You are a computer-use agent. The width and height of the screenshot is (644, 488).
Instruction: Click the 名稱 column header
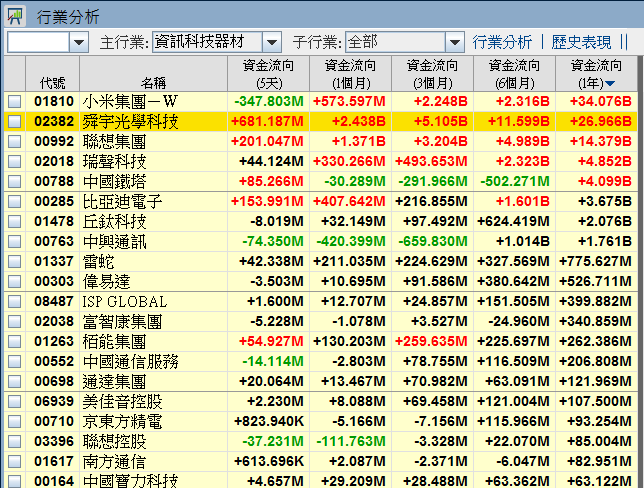click(x=153, y=82)
